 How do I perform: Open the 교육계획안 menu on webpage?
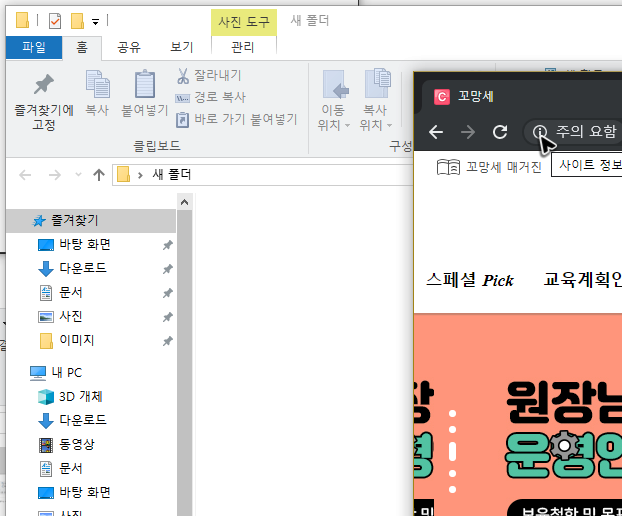[x=582, y=280]
